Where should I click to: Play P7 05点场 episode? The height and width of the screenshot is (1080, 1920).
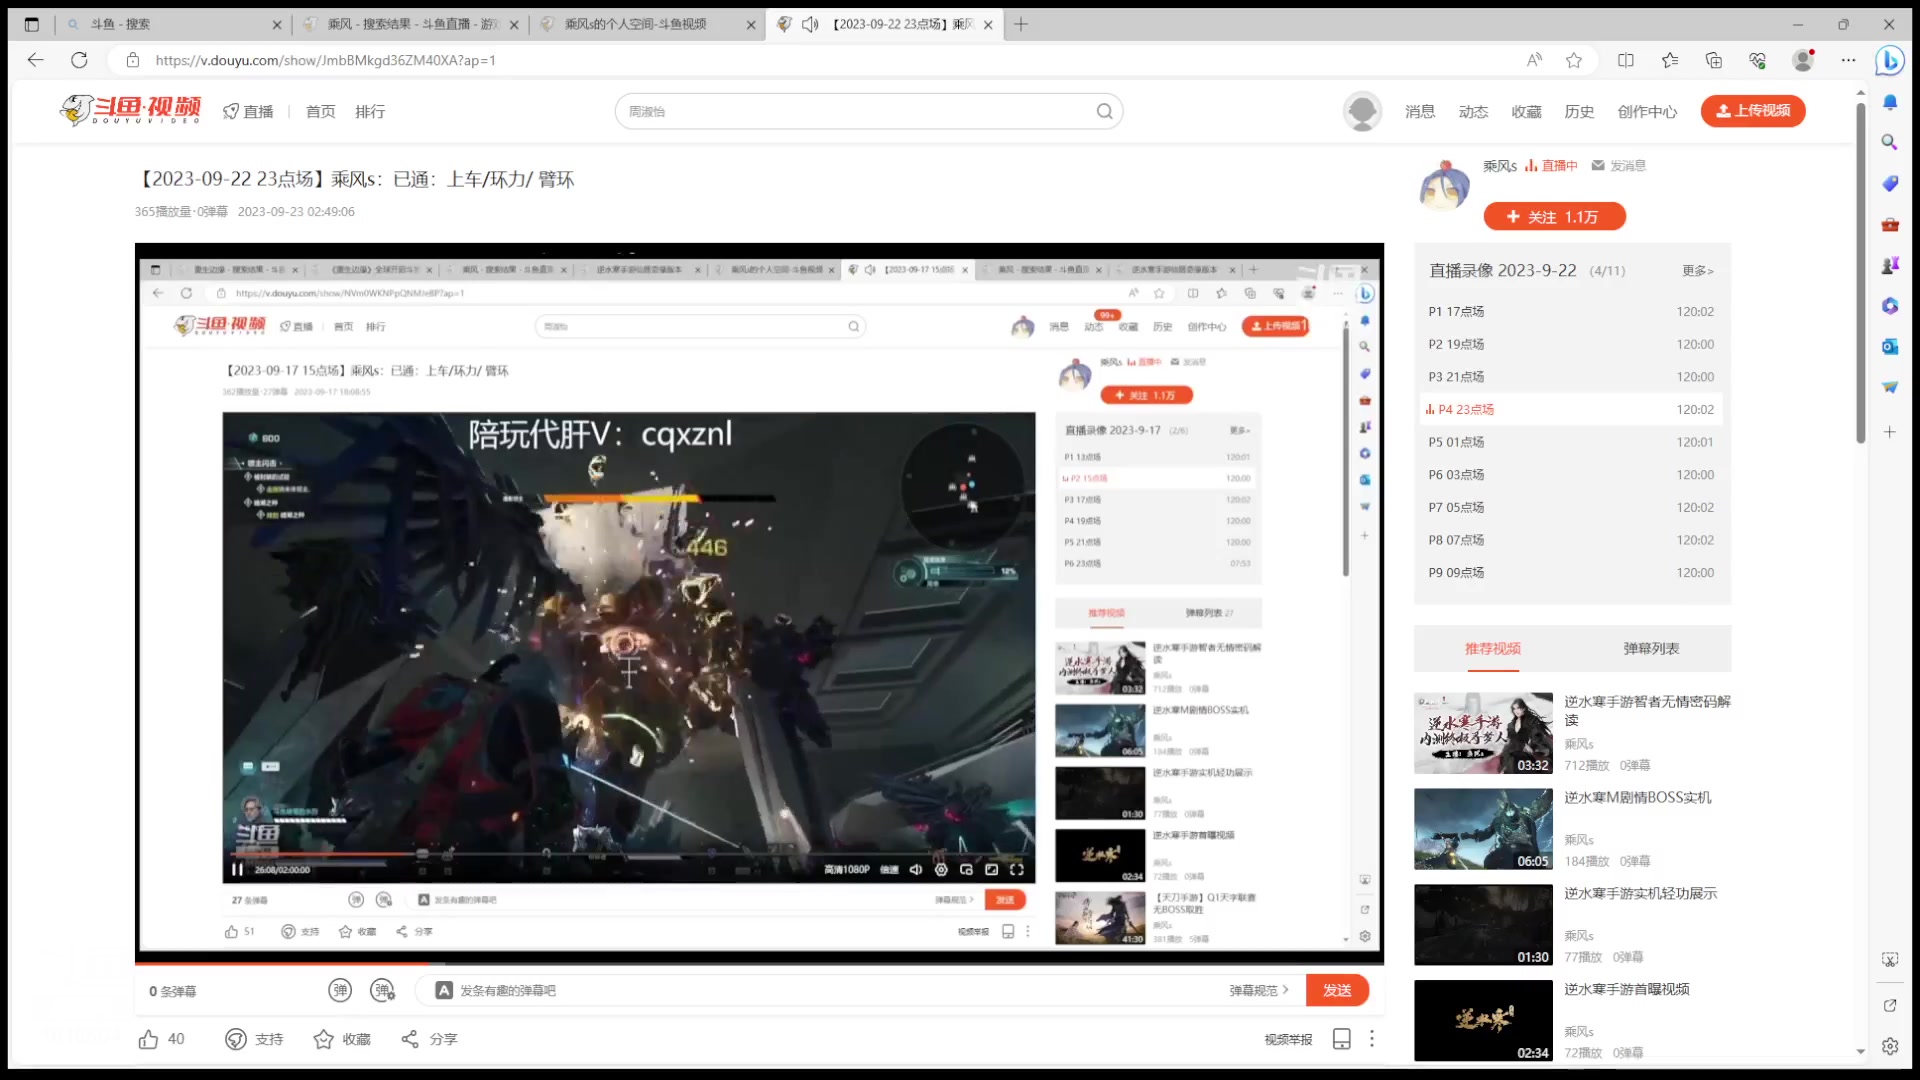coord(1570,508)
